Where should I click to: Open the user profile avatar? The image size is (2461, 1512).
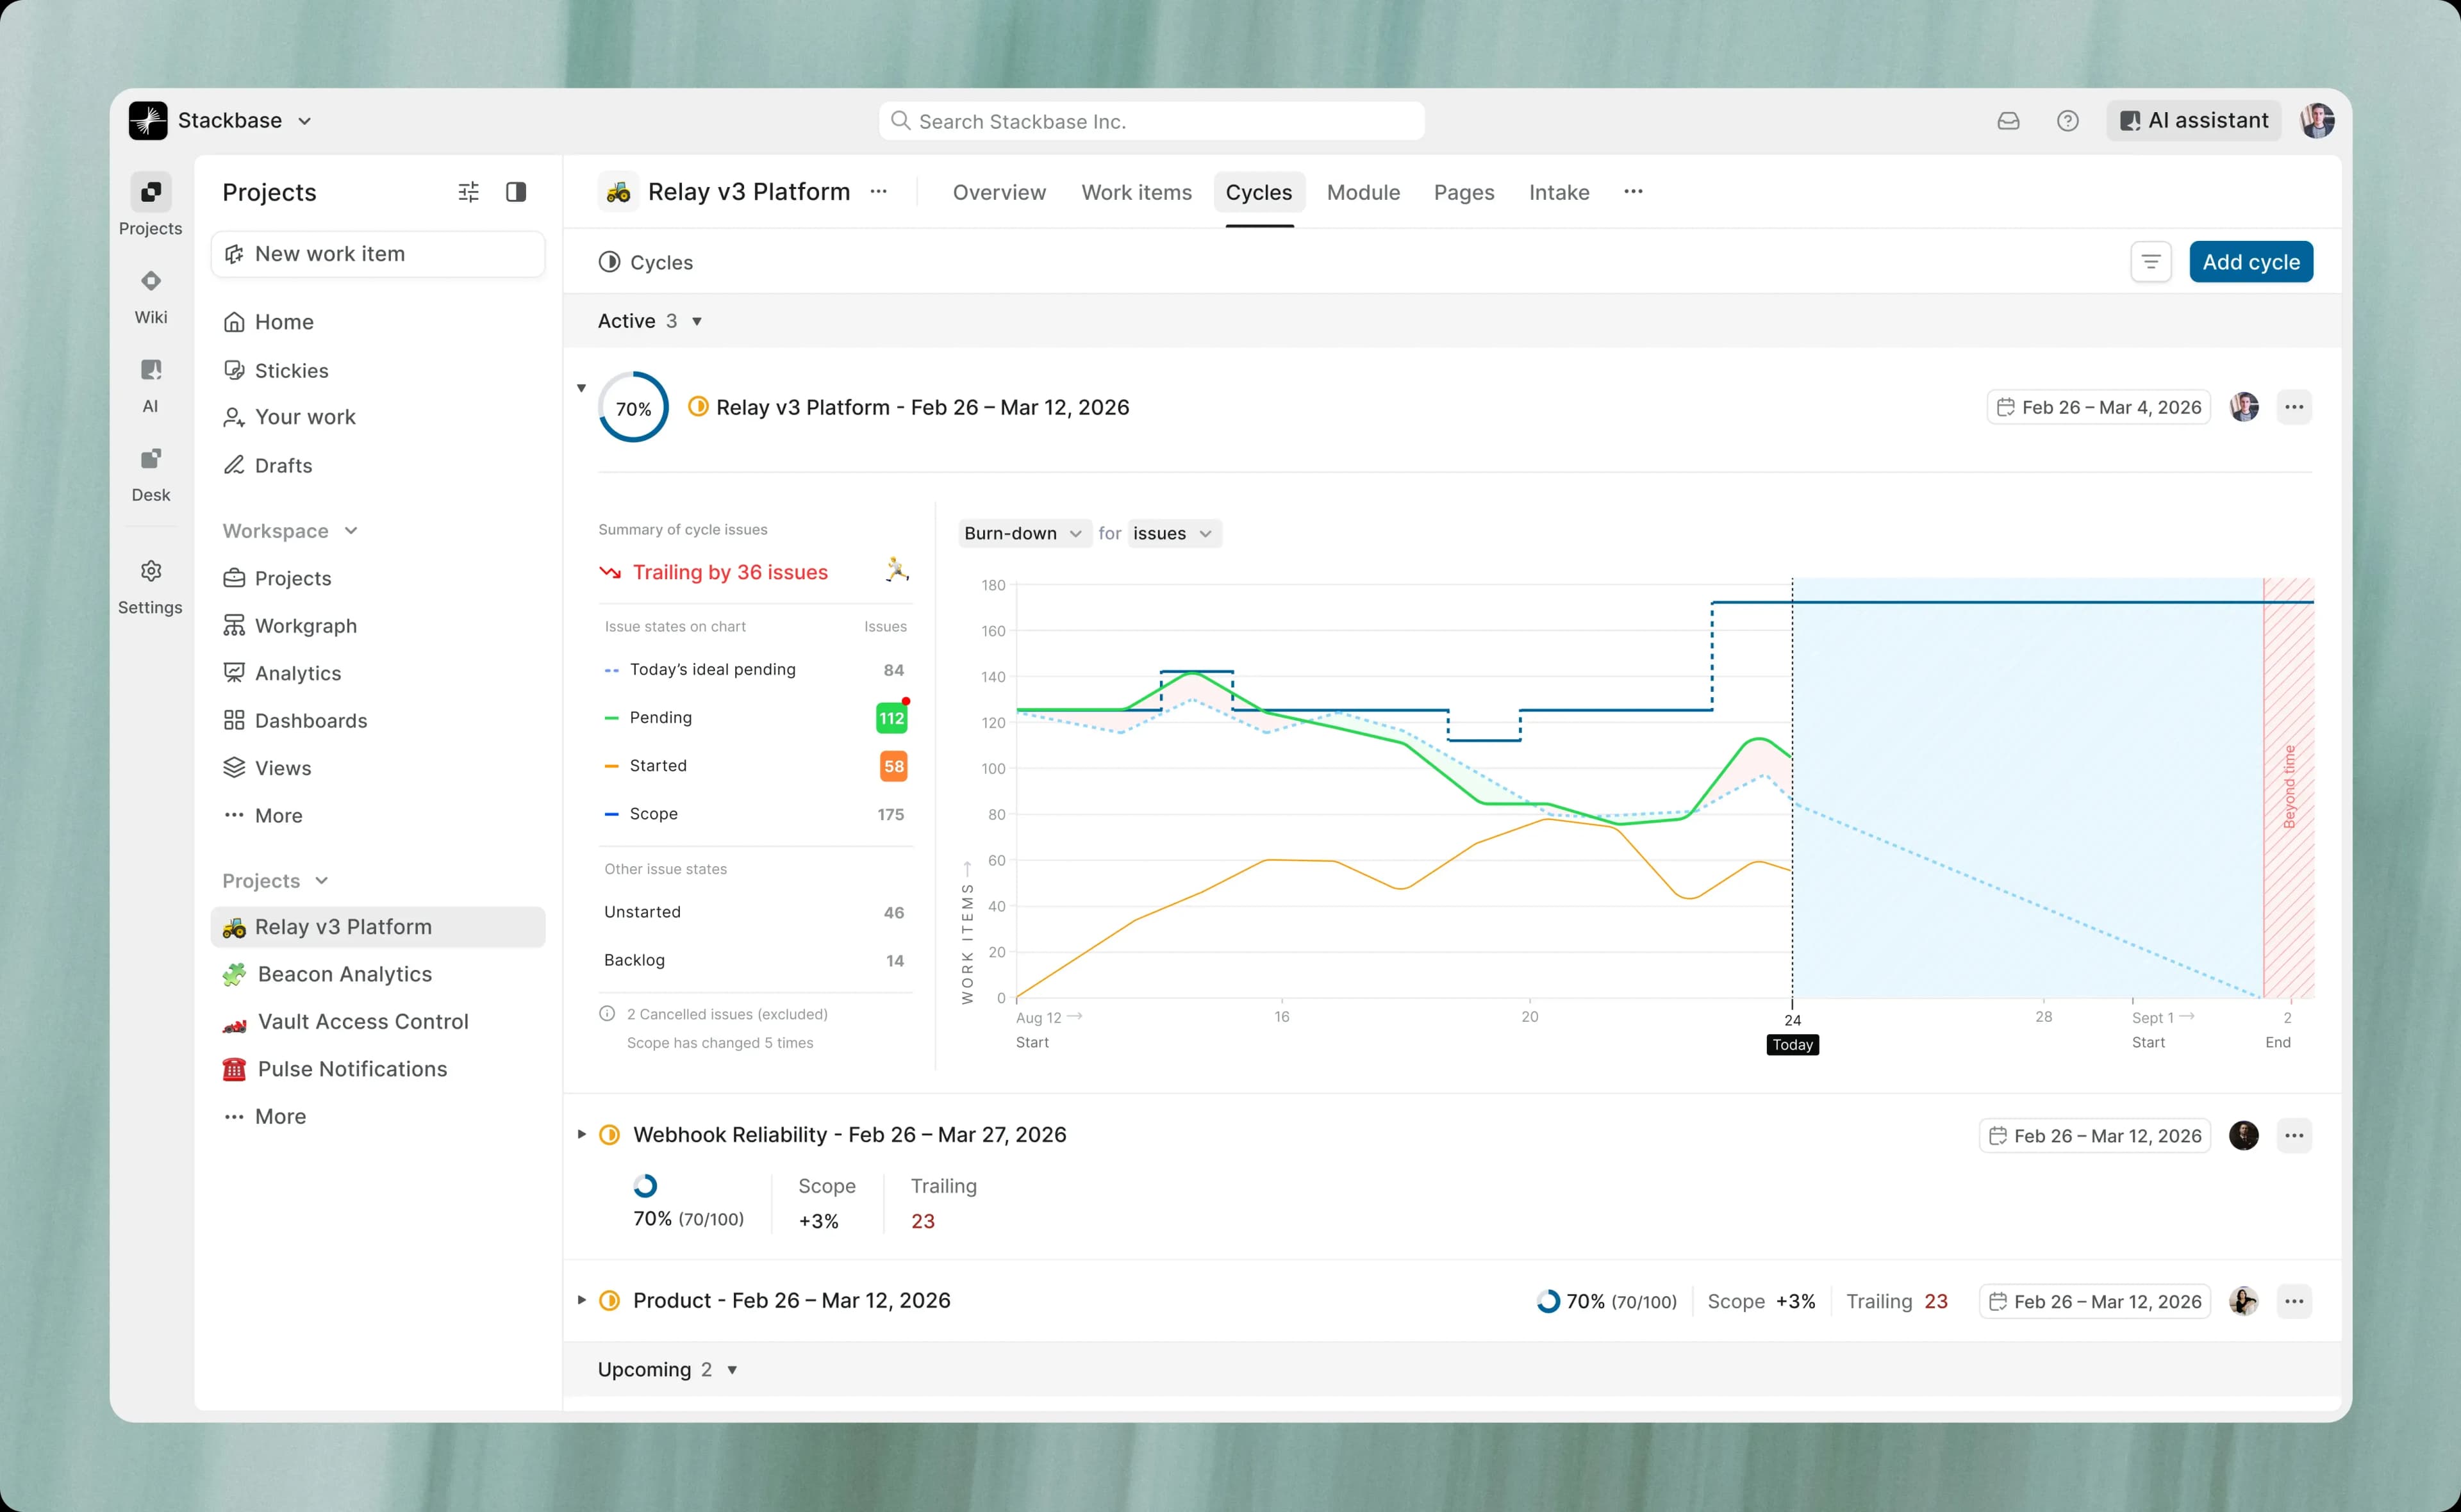click(x=2317, y=121)
